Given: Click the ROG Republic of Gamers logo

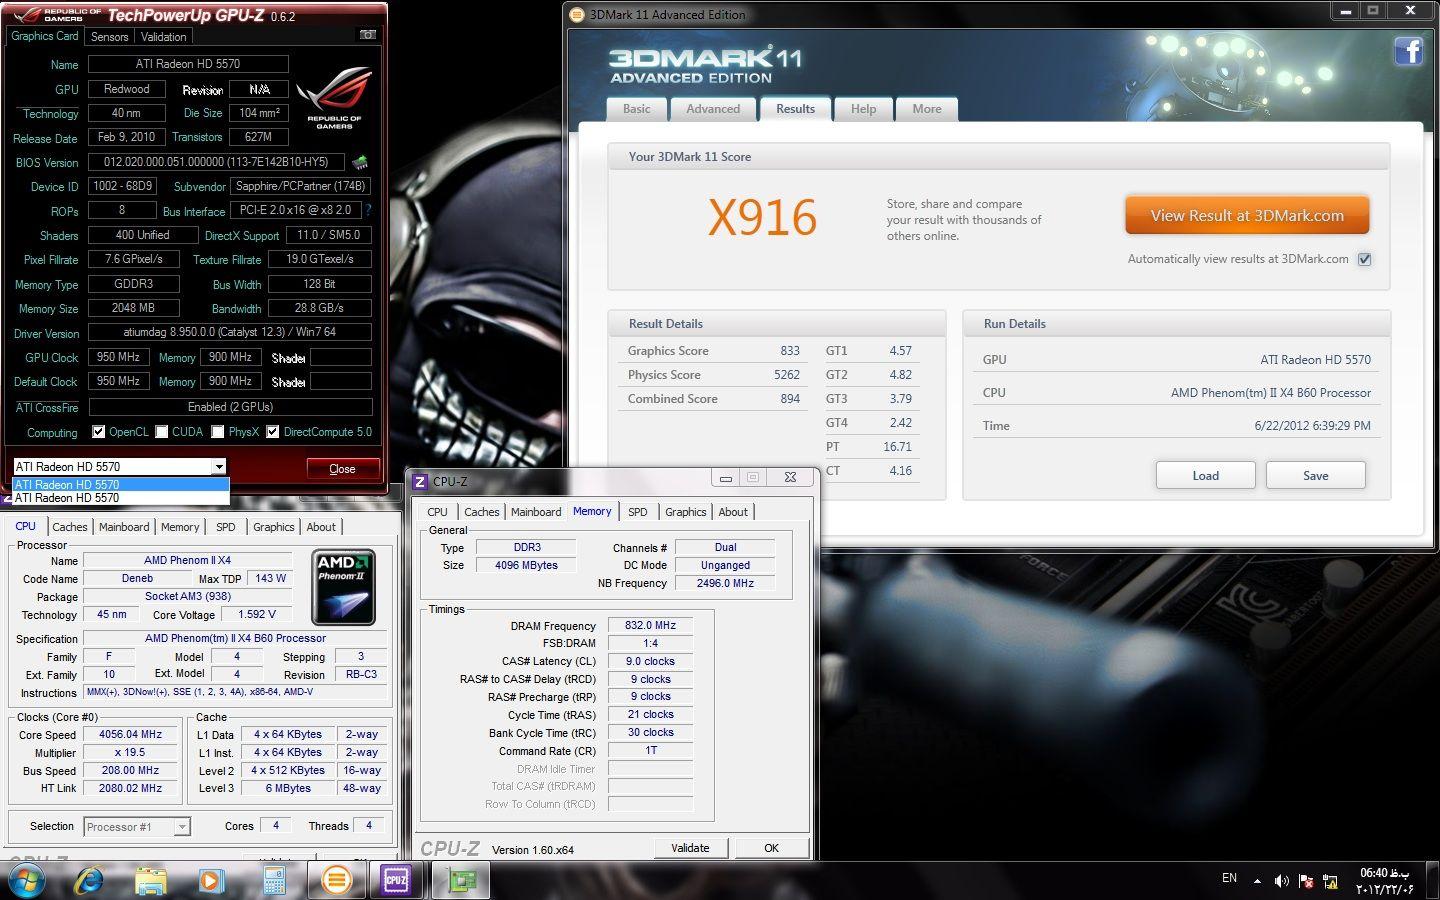Looking at the screenshot, I should coord(334,98).
